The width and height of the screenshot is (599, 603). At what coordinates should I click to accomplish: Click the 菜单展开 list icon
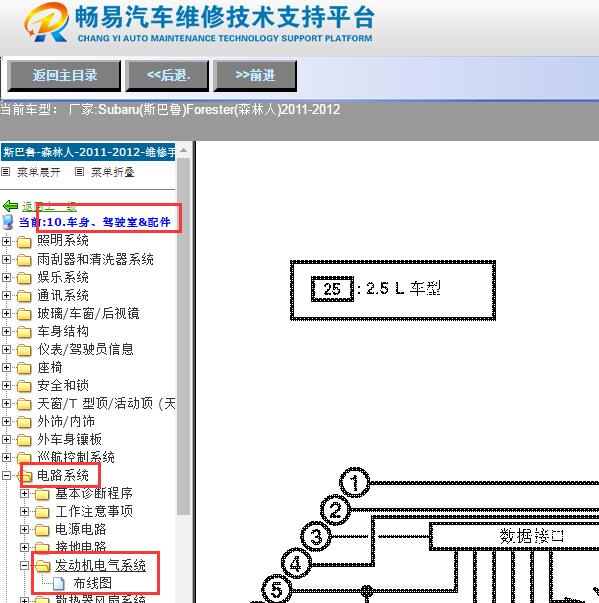coord(5,172)
